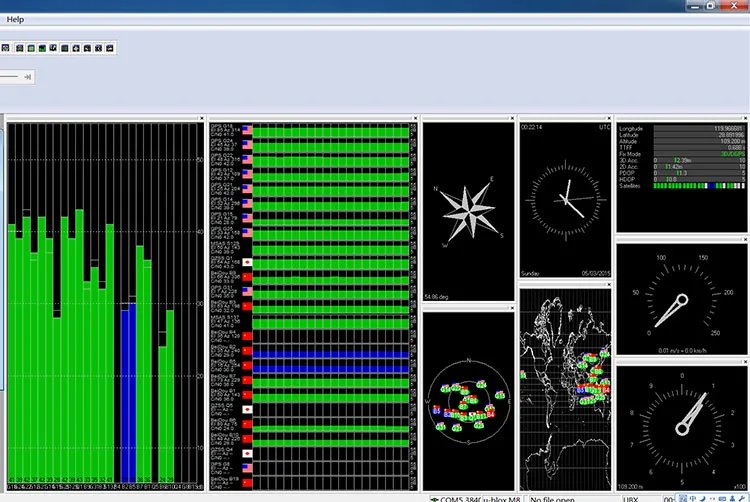The width and height of the screenshot is (750, 502).
Task: Click the HDOP indicator bar
Action: pyautogui.click(x=699, y=179)
